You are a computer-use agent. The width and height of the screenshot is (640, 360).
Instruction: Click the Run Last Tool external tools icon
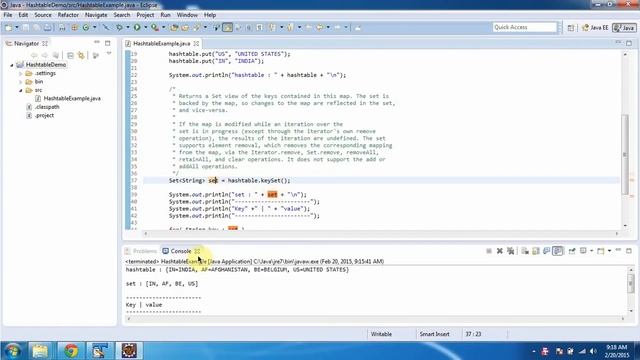tap(155, 27)
